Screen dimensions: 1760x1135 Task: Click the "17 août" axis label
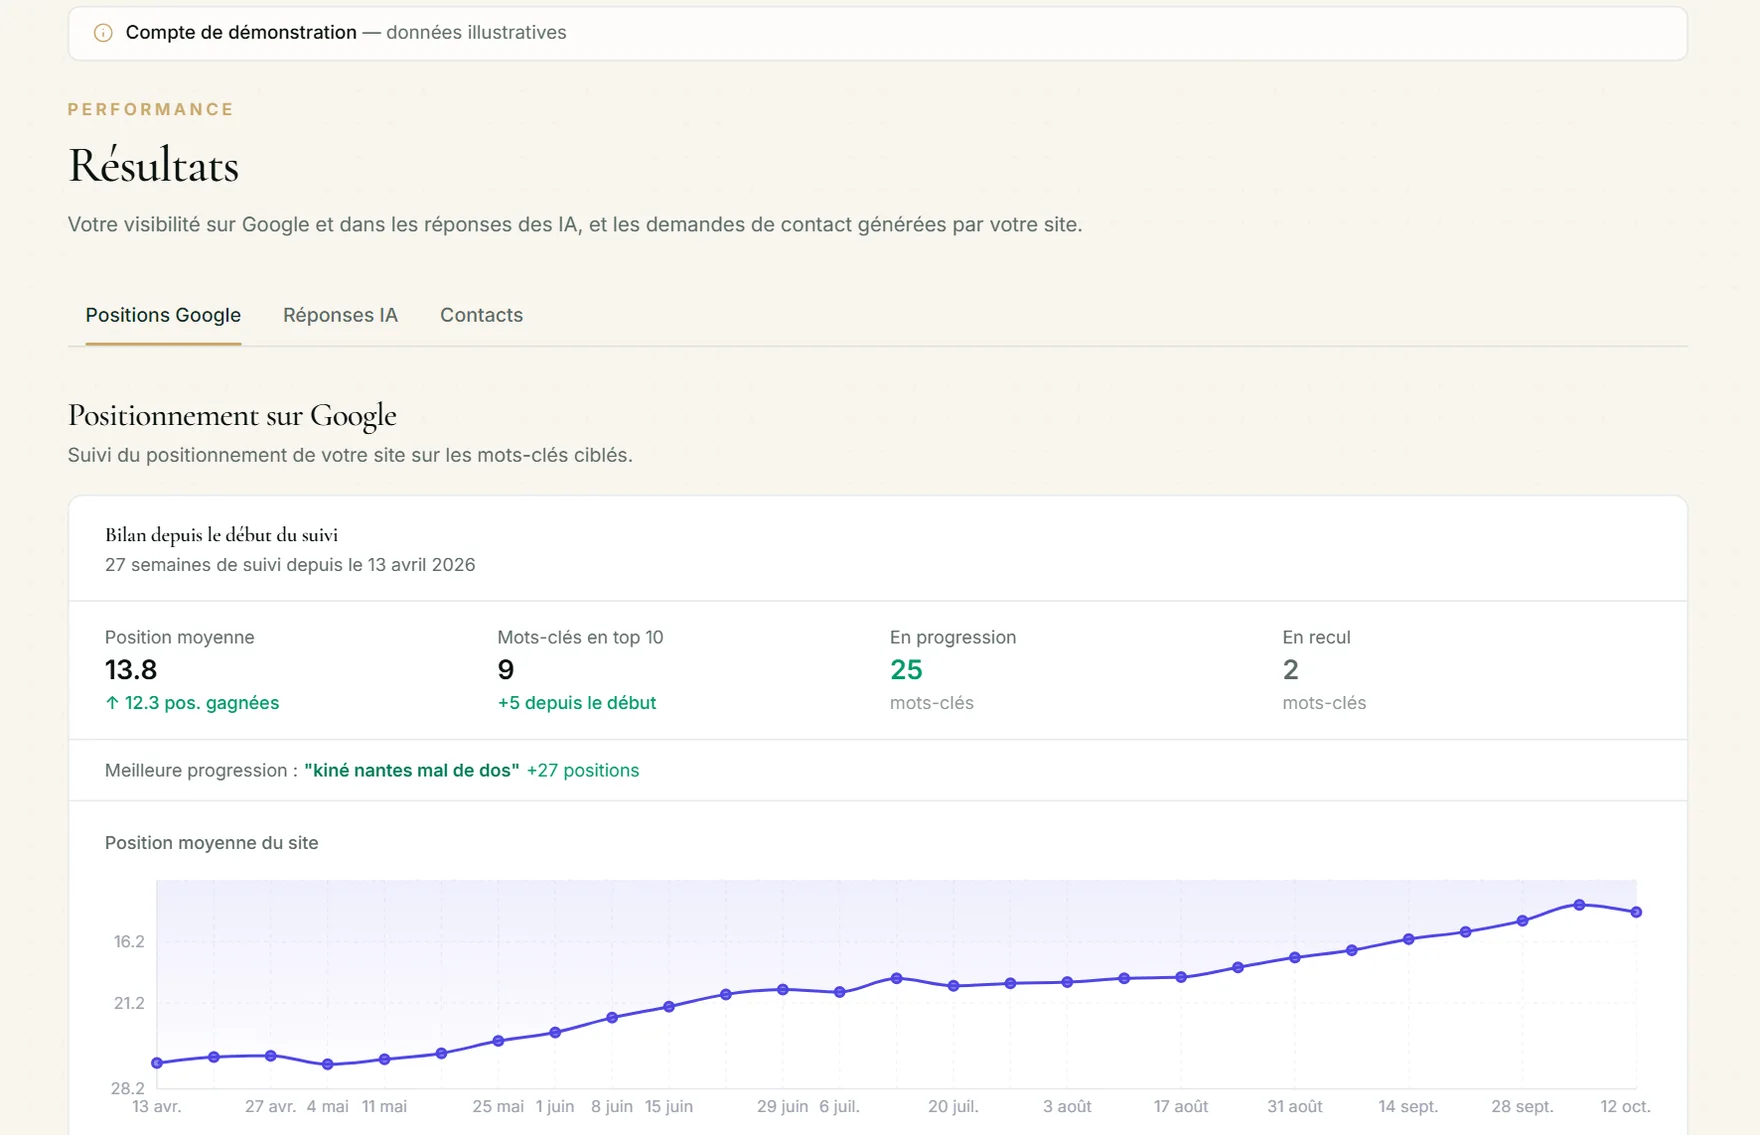point(1181,1107)
